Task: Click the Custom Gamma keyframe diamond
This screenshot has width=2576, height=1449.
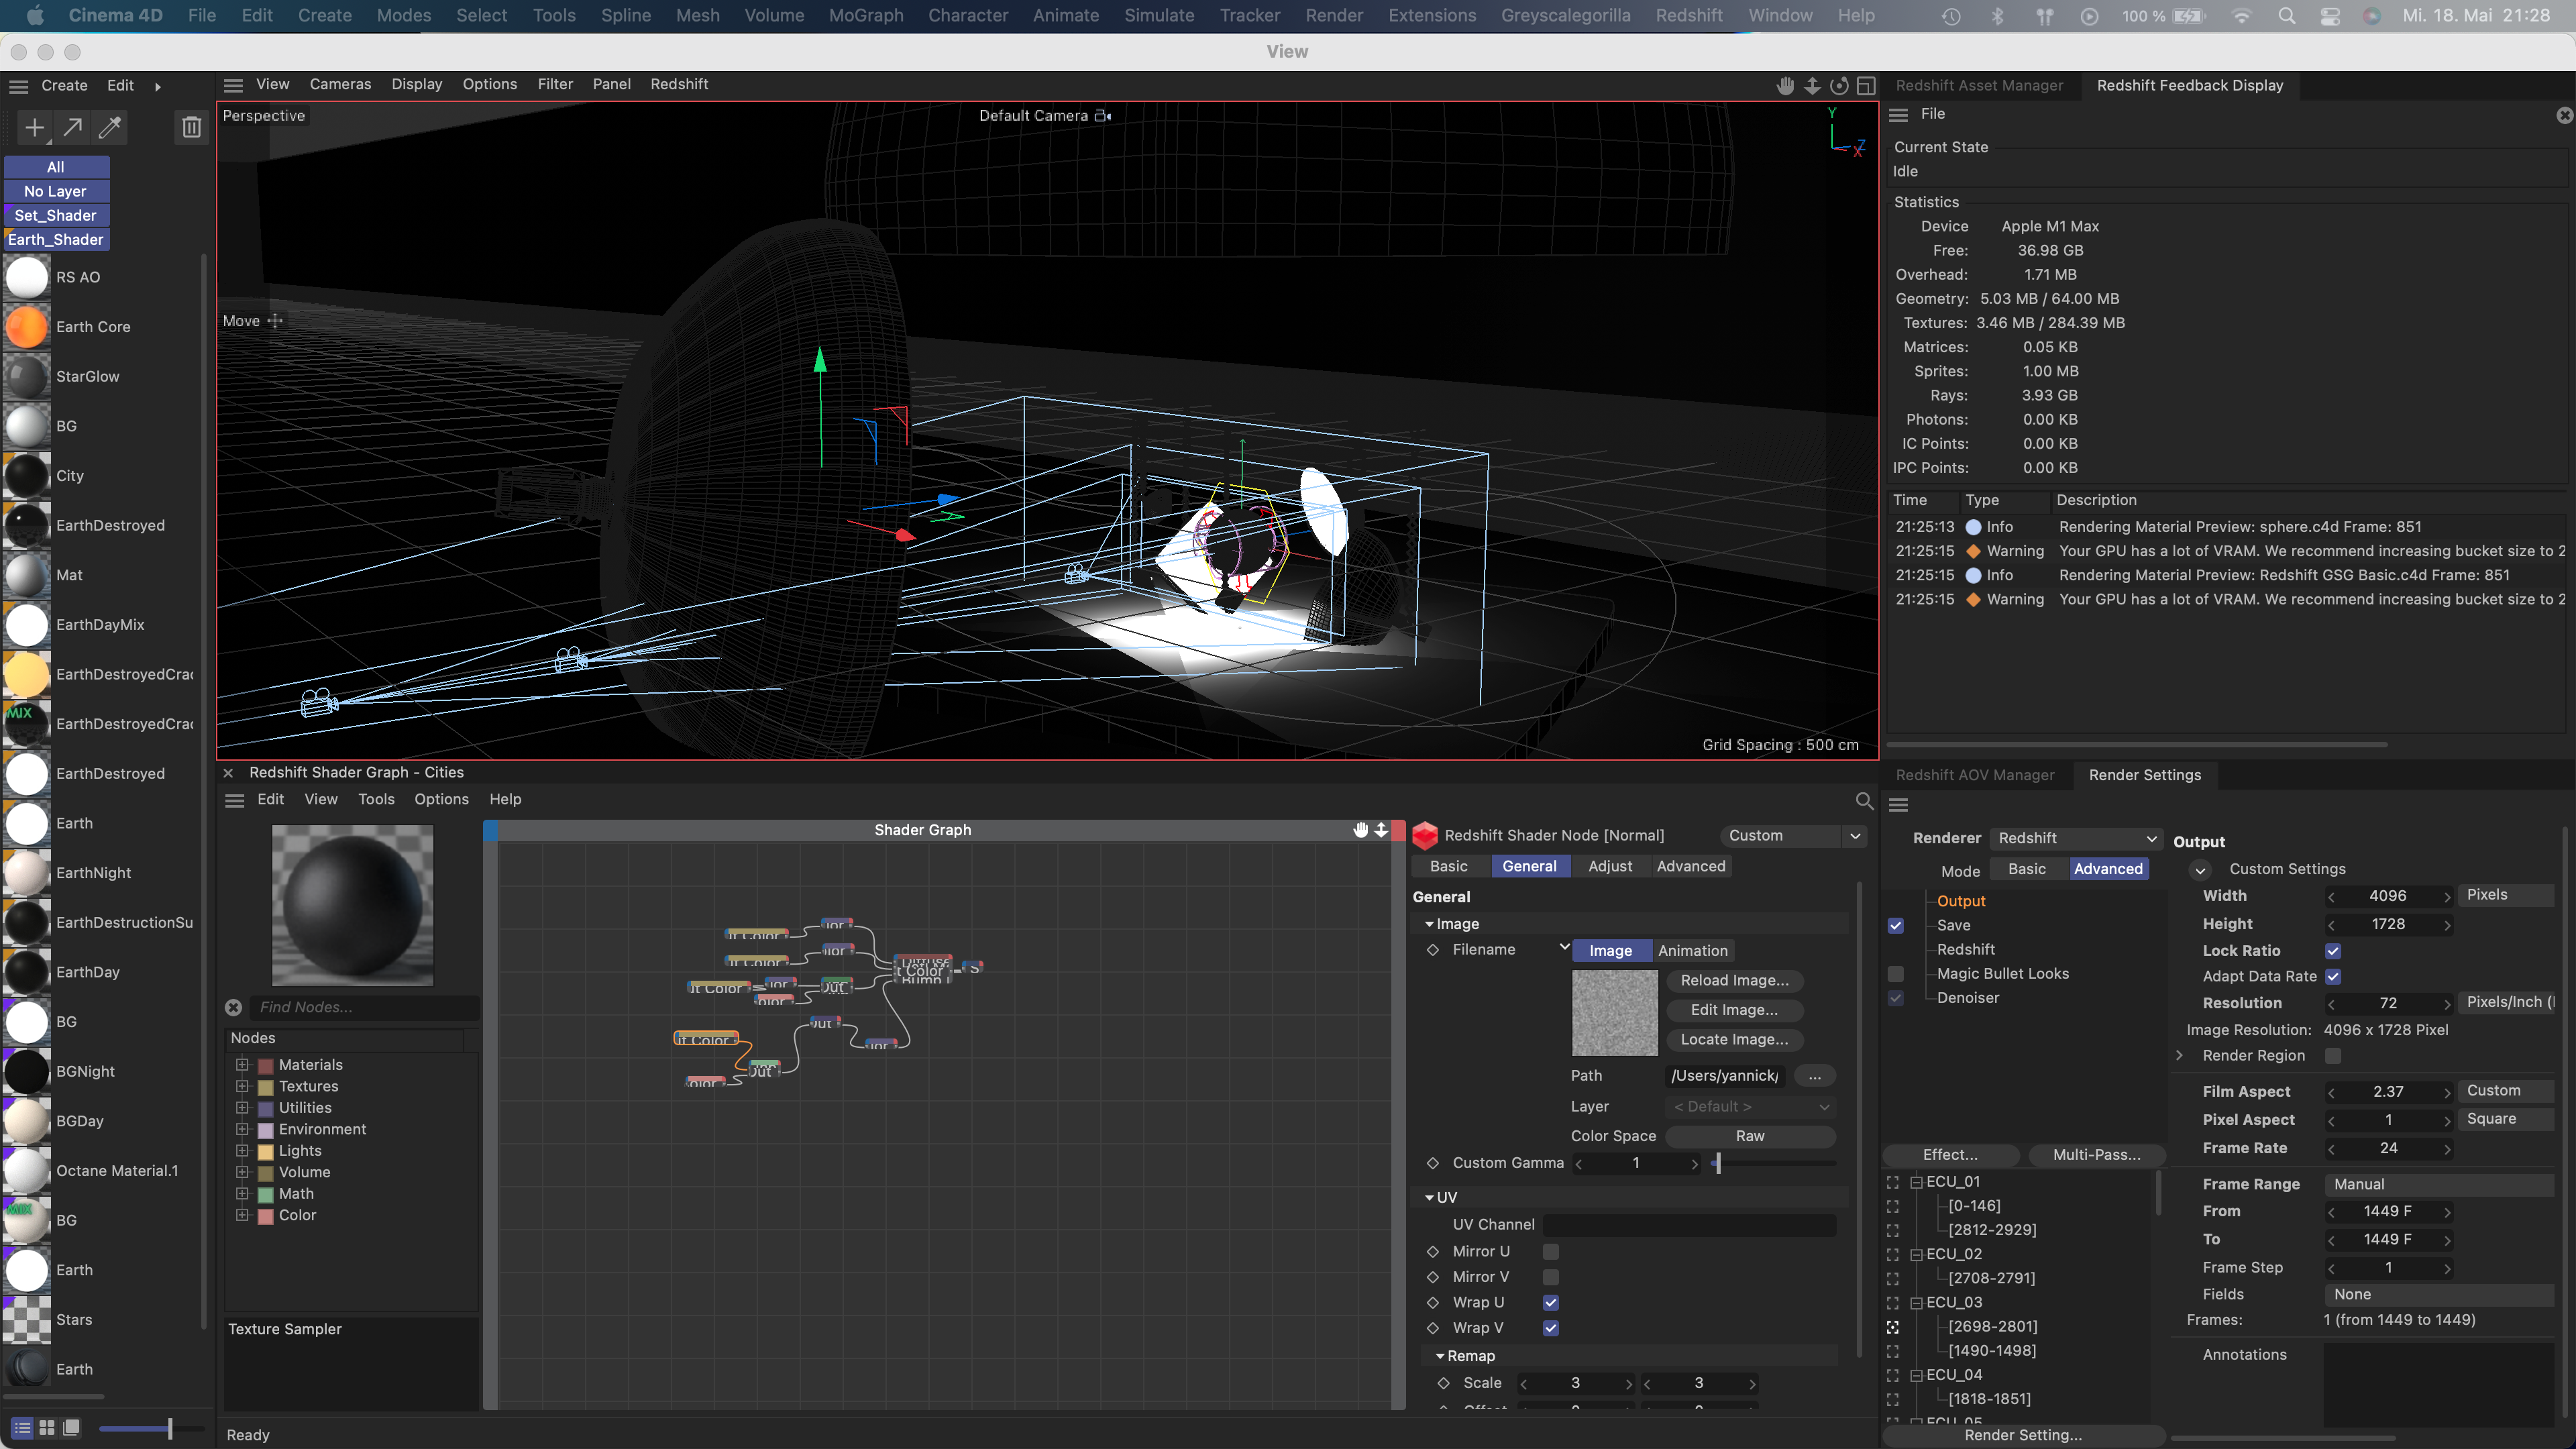Action: pos(1432,1163)
